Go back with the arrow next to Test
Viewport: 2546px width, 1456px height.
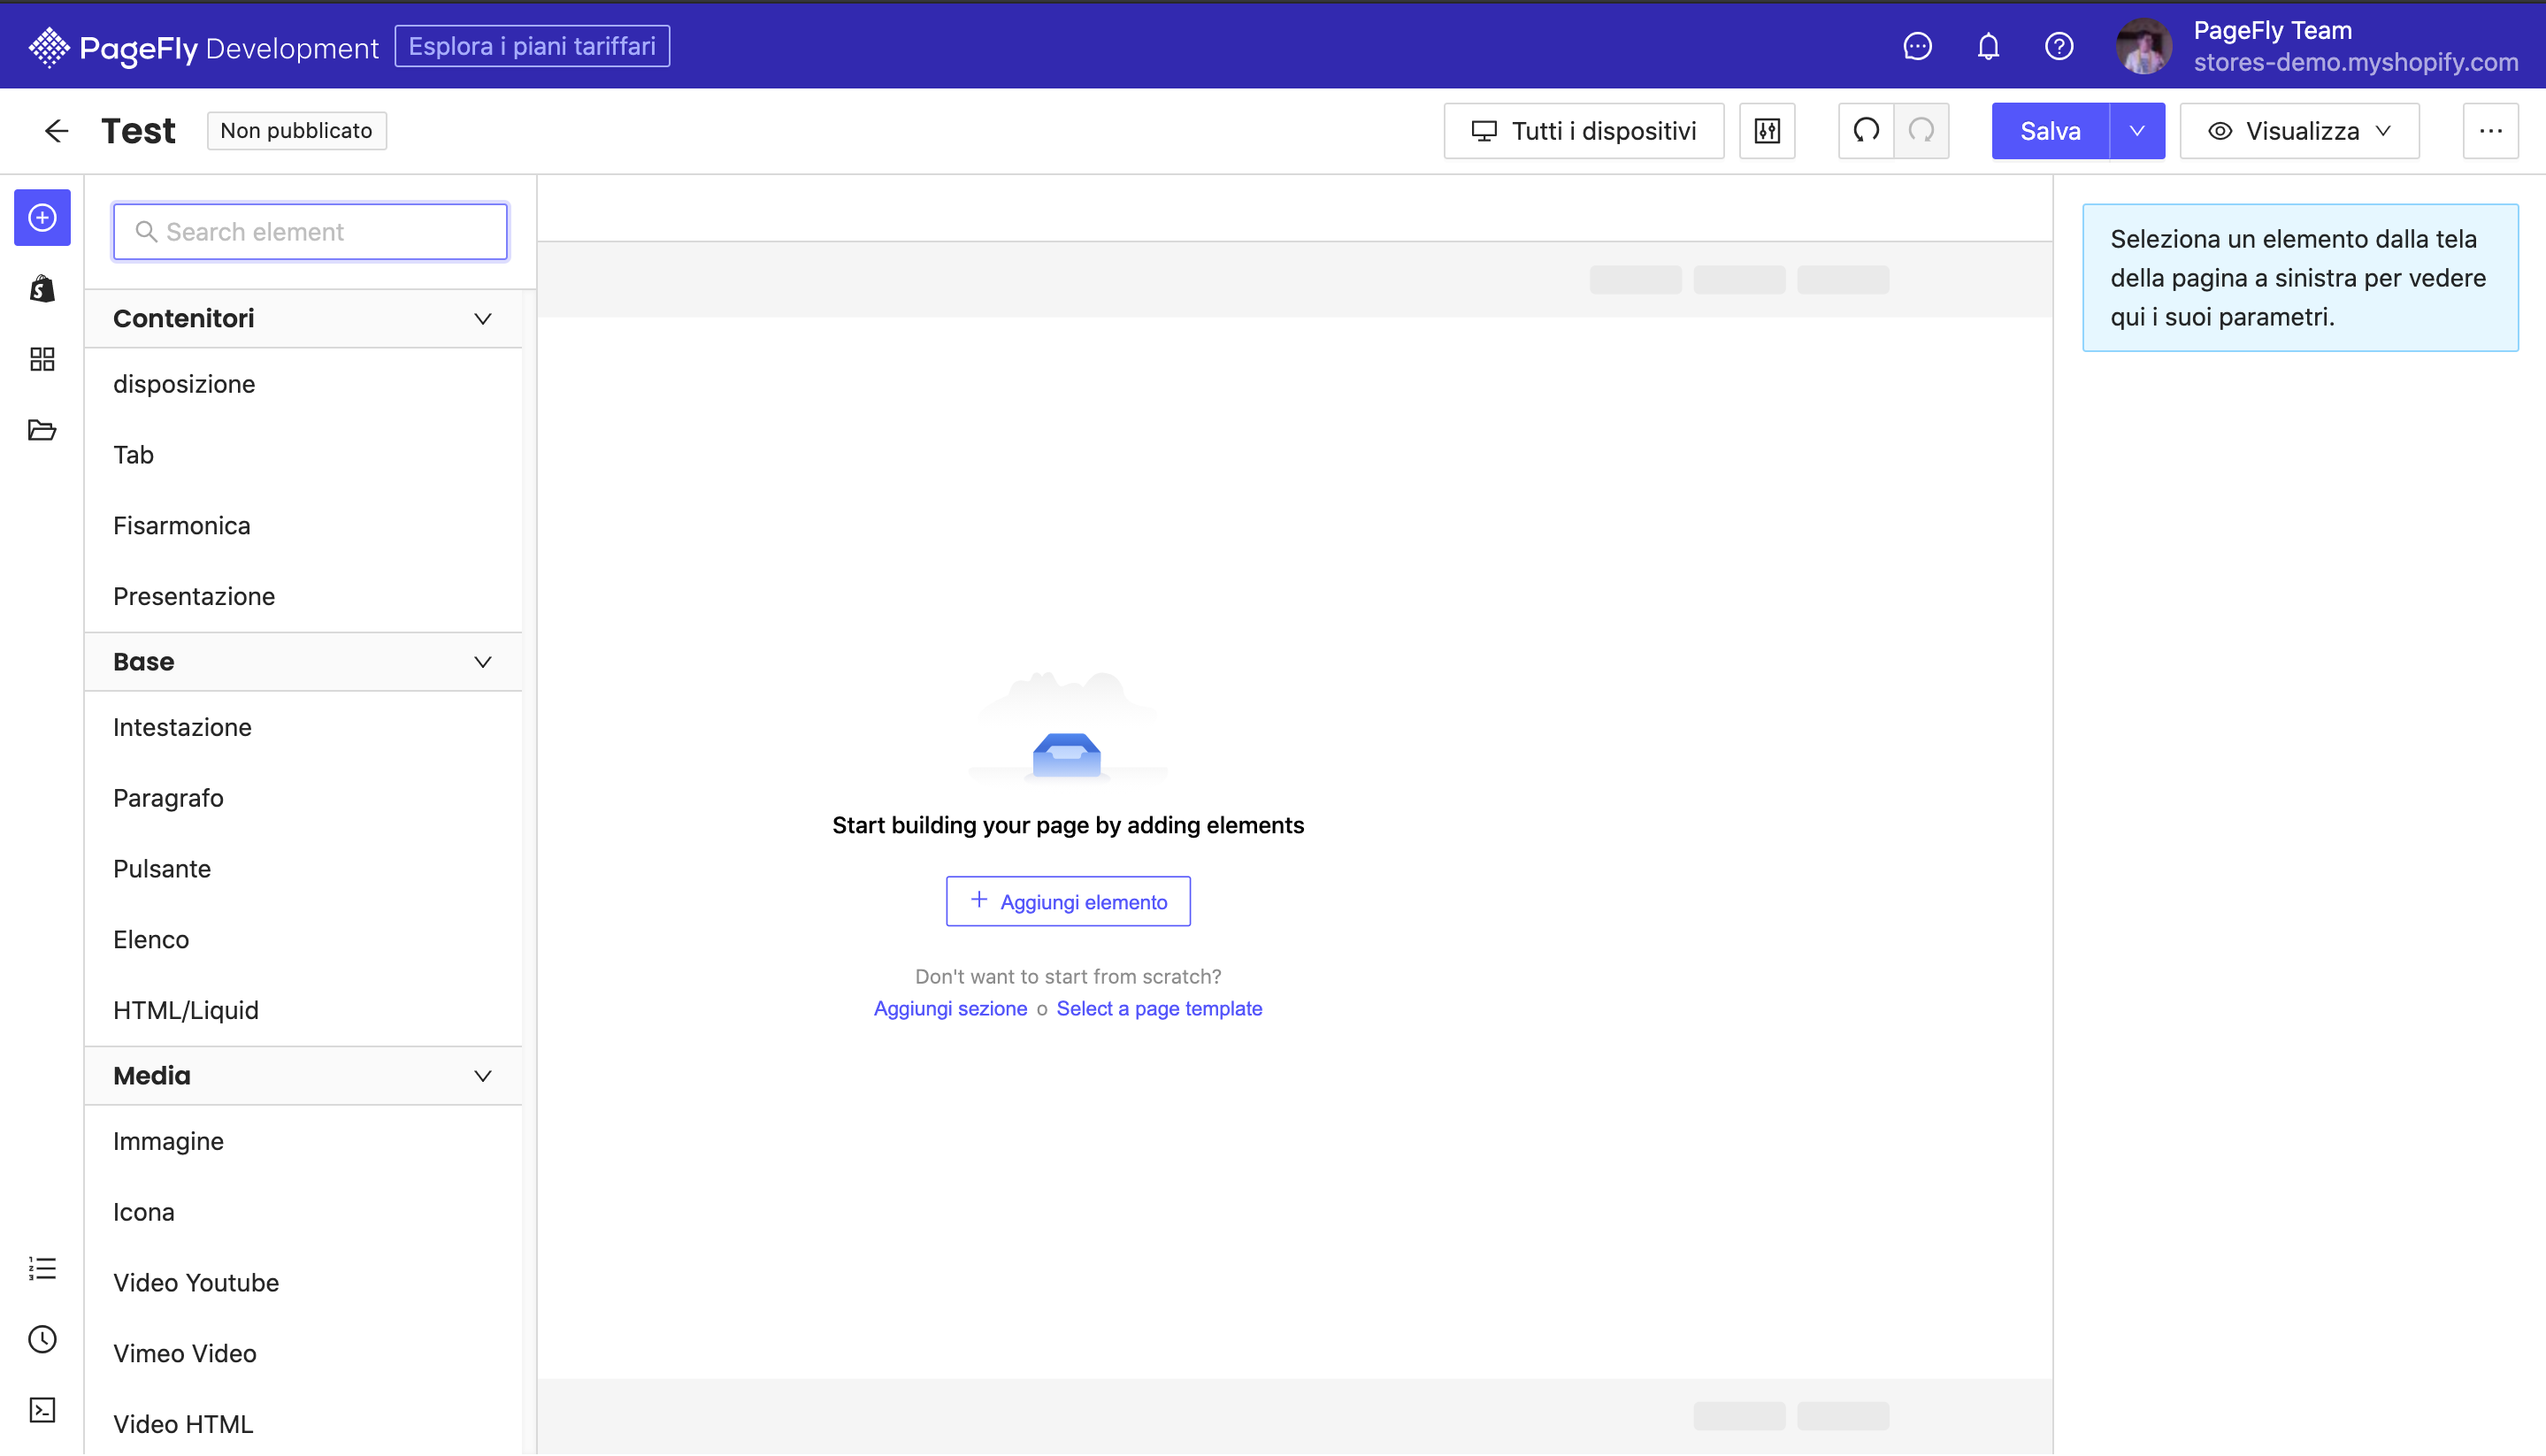pyautogui.click(x=56, y=131)
